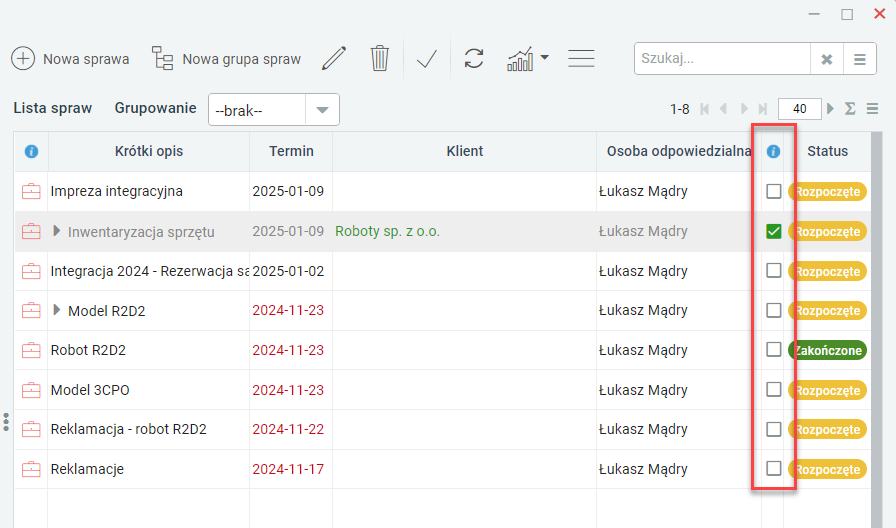896x528 pixels.
Task: Click the info icon above checkboxes column
Action: pos(773,151)
